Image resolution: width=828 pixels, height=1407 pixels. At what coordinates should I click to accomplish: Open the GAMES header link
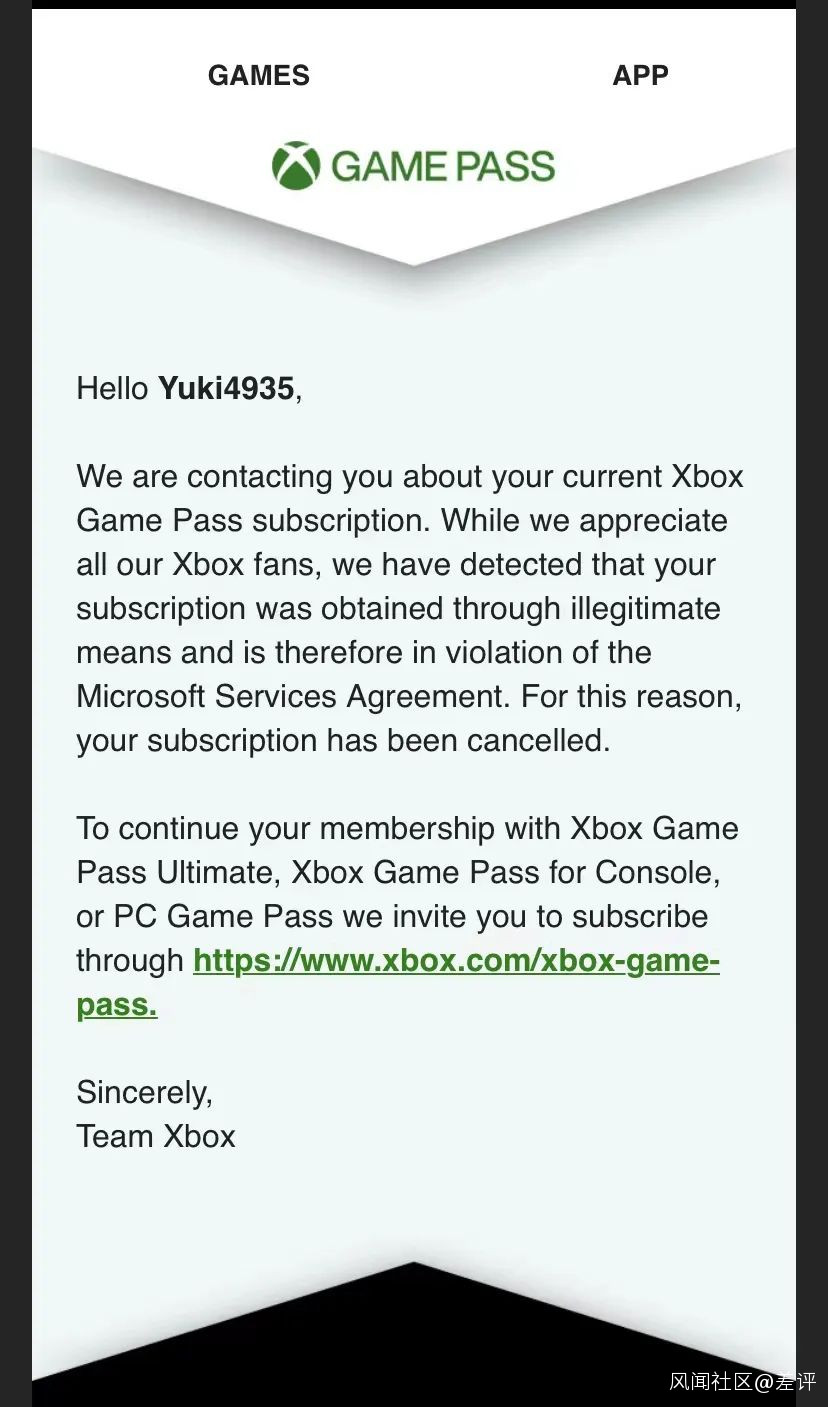(258, 75)
